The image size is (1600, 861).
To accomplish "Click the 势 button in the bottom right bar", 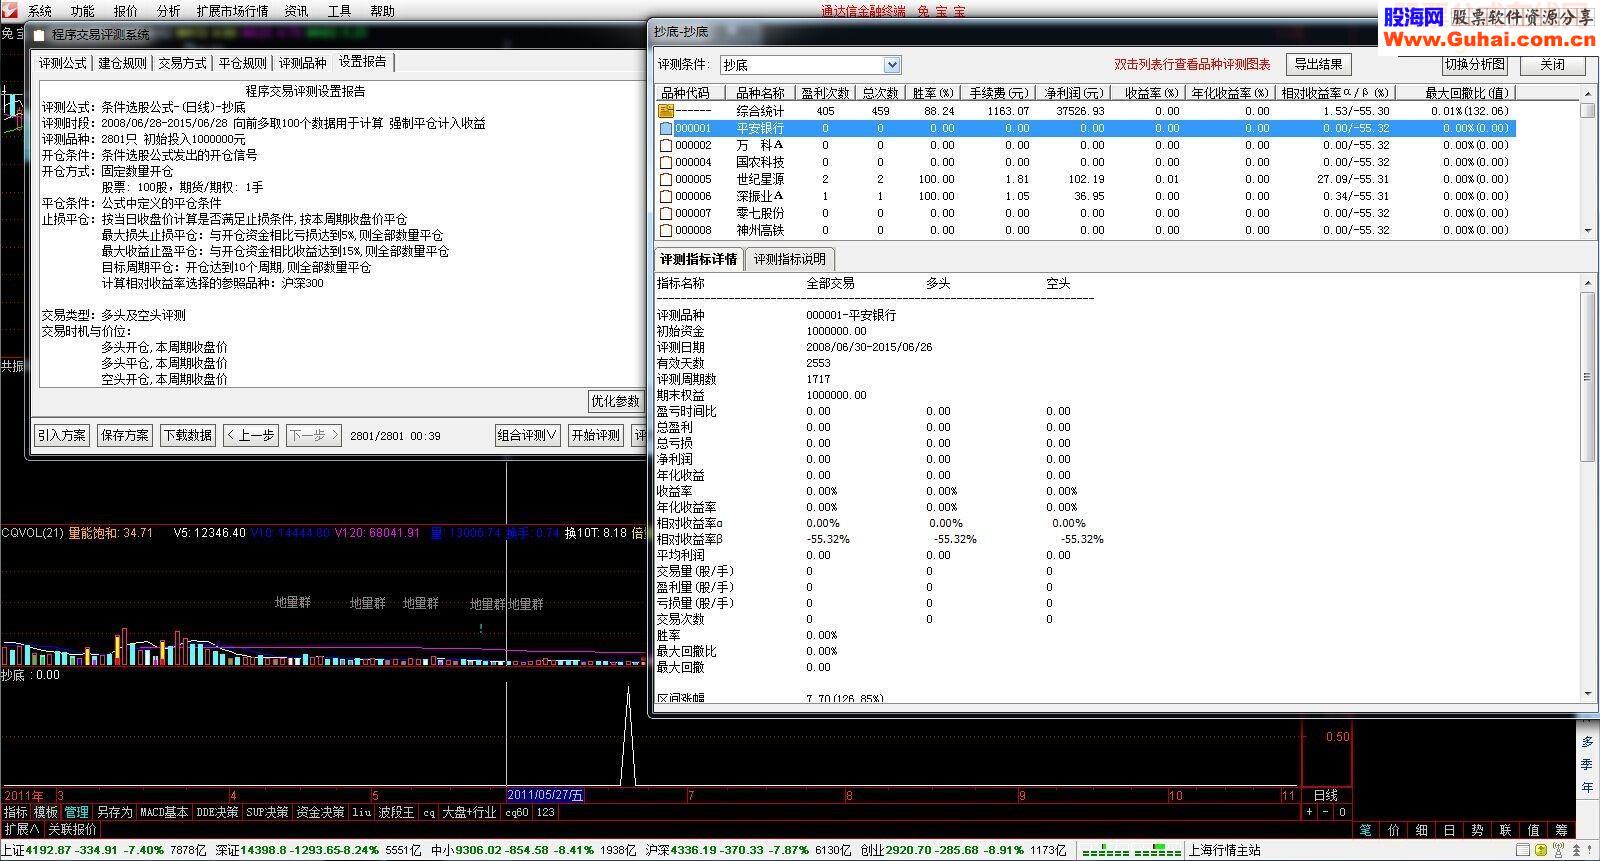I will pyautogui.click(x=1477, y=830).
